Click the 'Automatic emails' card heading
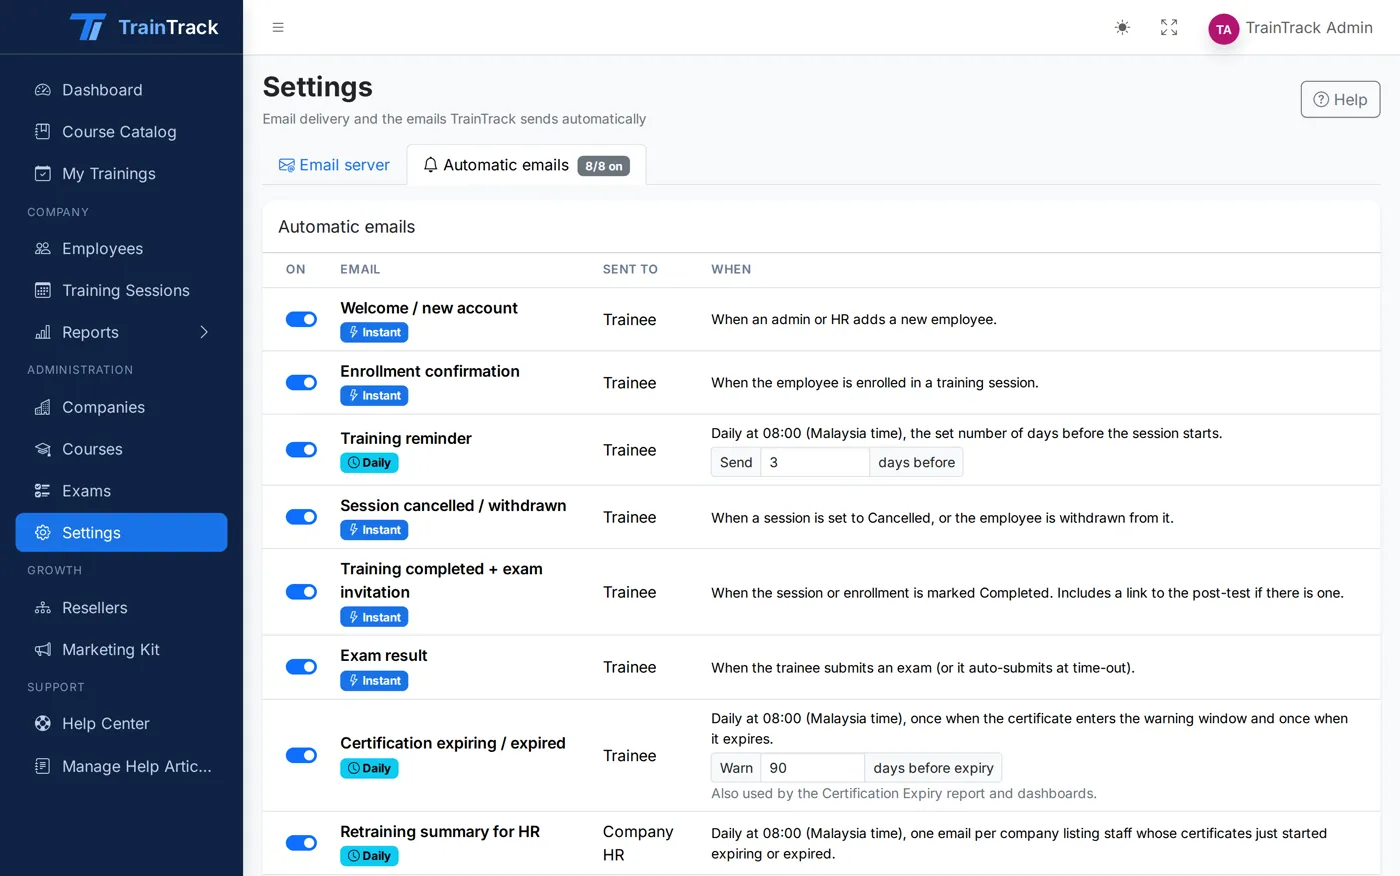 click(346, 227)
